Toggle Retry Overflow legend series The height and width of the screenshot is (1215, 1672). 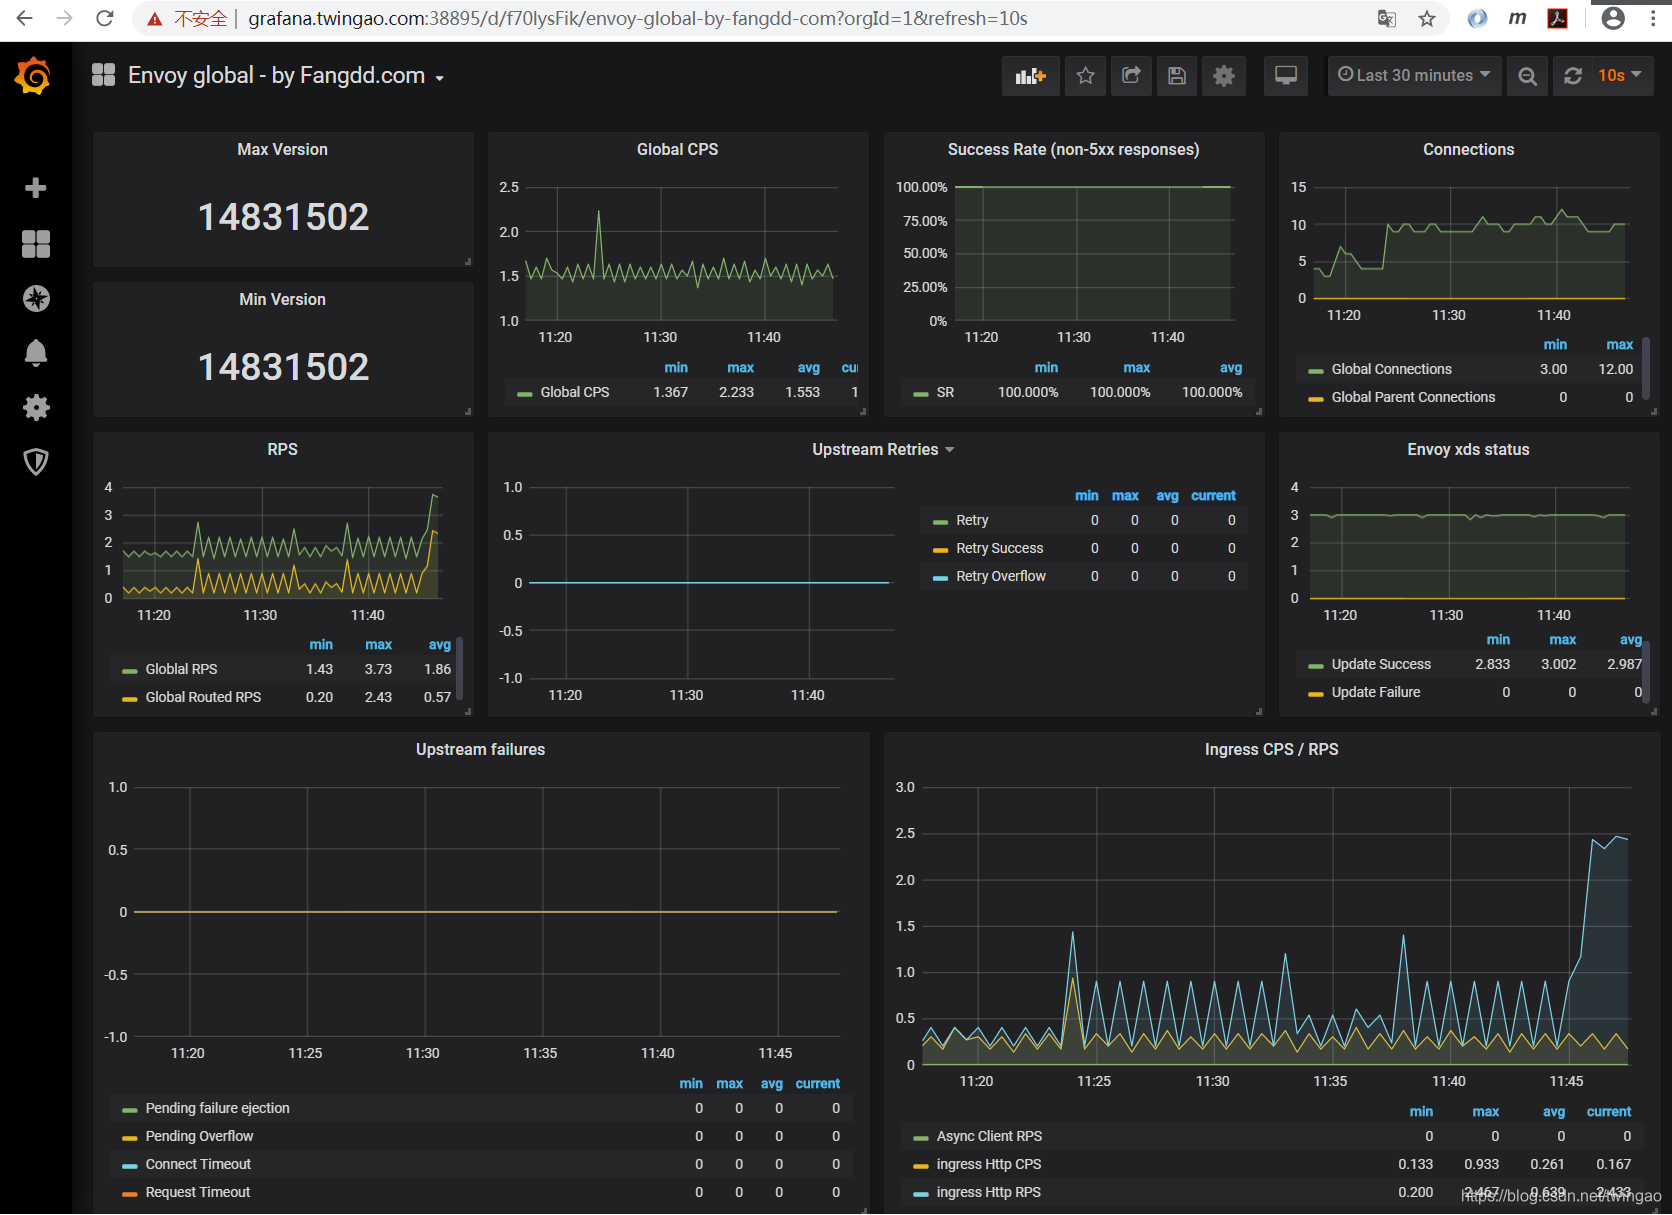click(x=1000, y=576)
